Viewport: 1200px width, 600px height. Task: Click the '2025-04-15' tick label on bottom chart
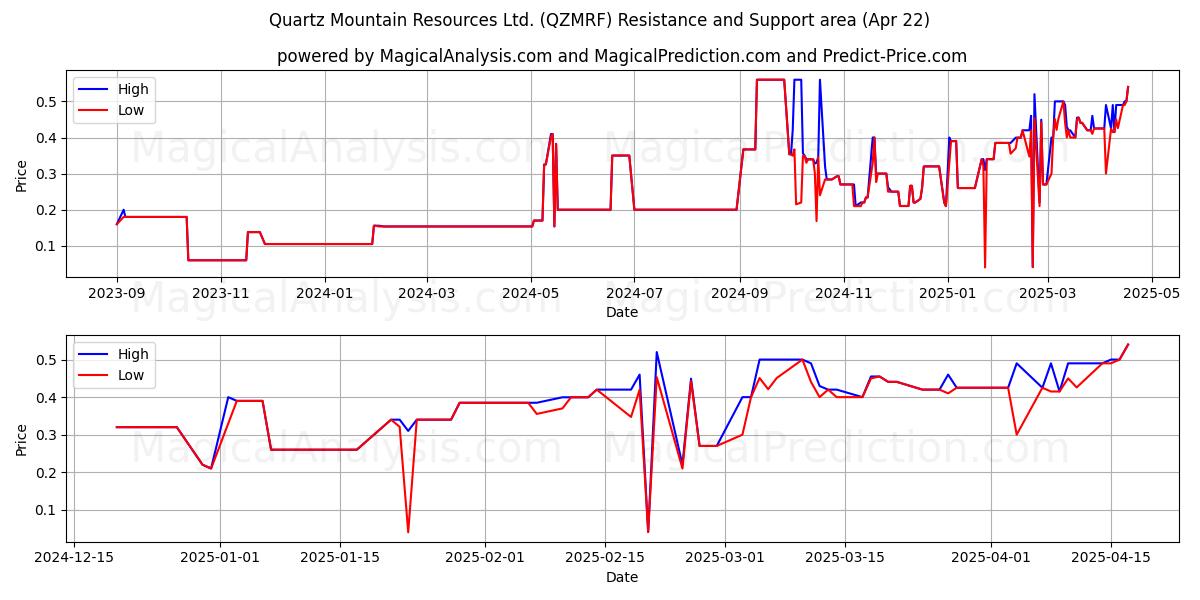pyautogui.click(x=1110, y=559)
